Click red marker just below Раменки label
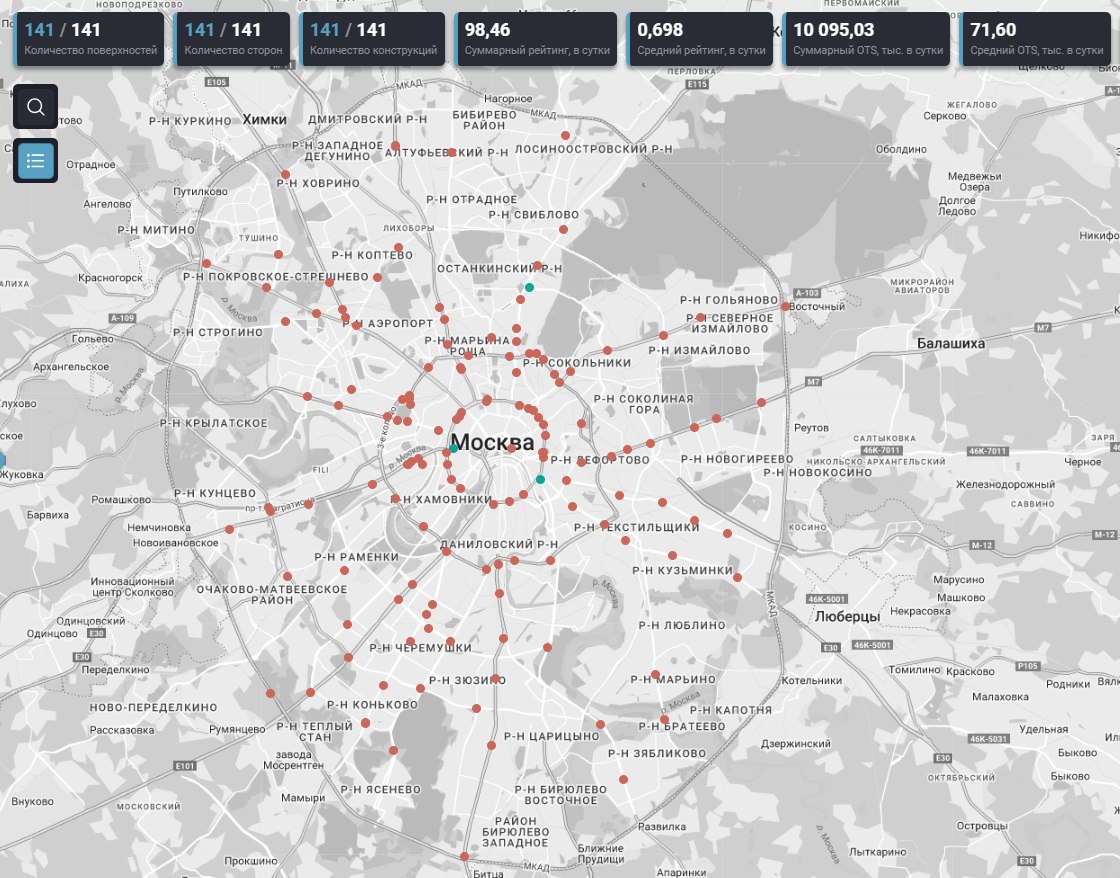Image resolution: width=1120 pixels, height=878 pixels. pyautogui.click(x=344, y=570)
